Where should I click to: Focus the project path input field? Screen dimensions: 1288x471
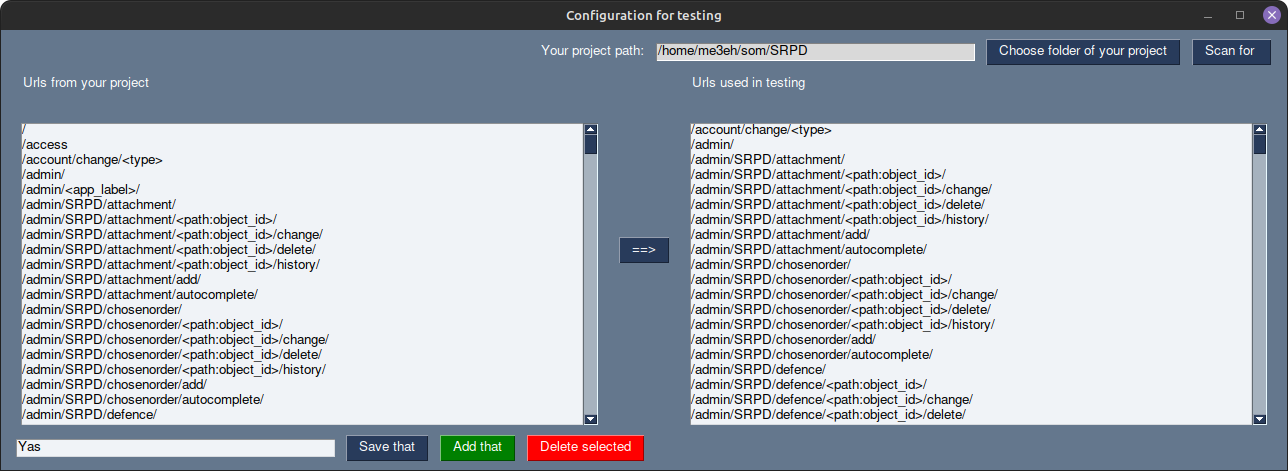815,52
